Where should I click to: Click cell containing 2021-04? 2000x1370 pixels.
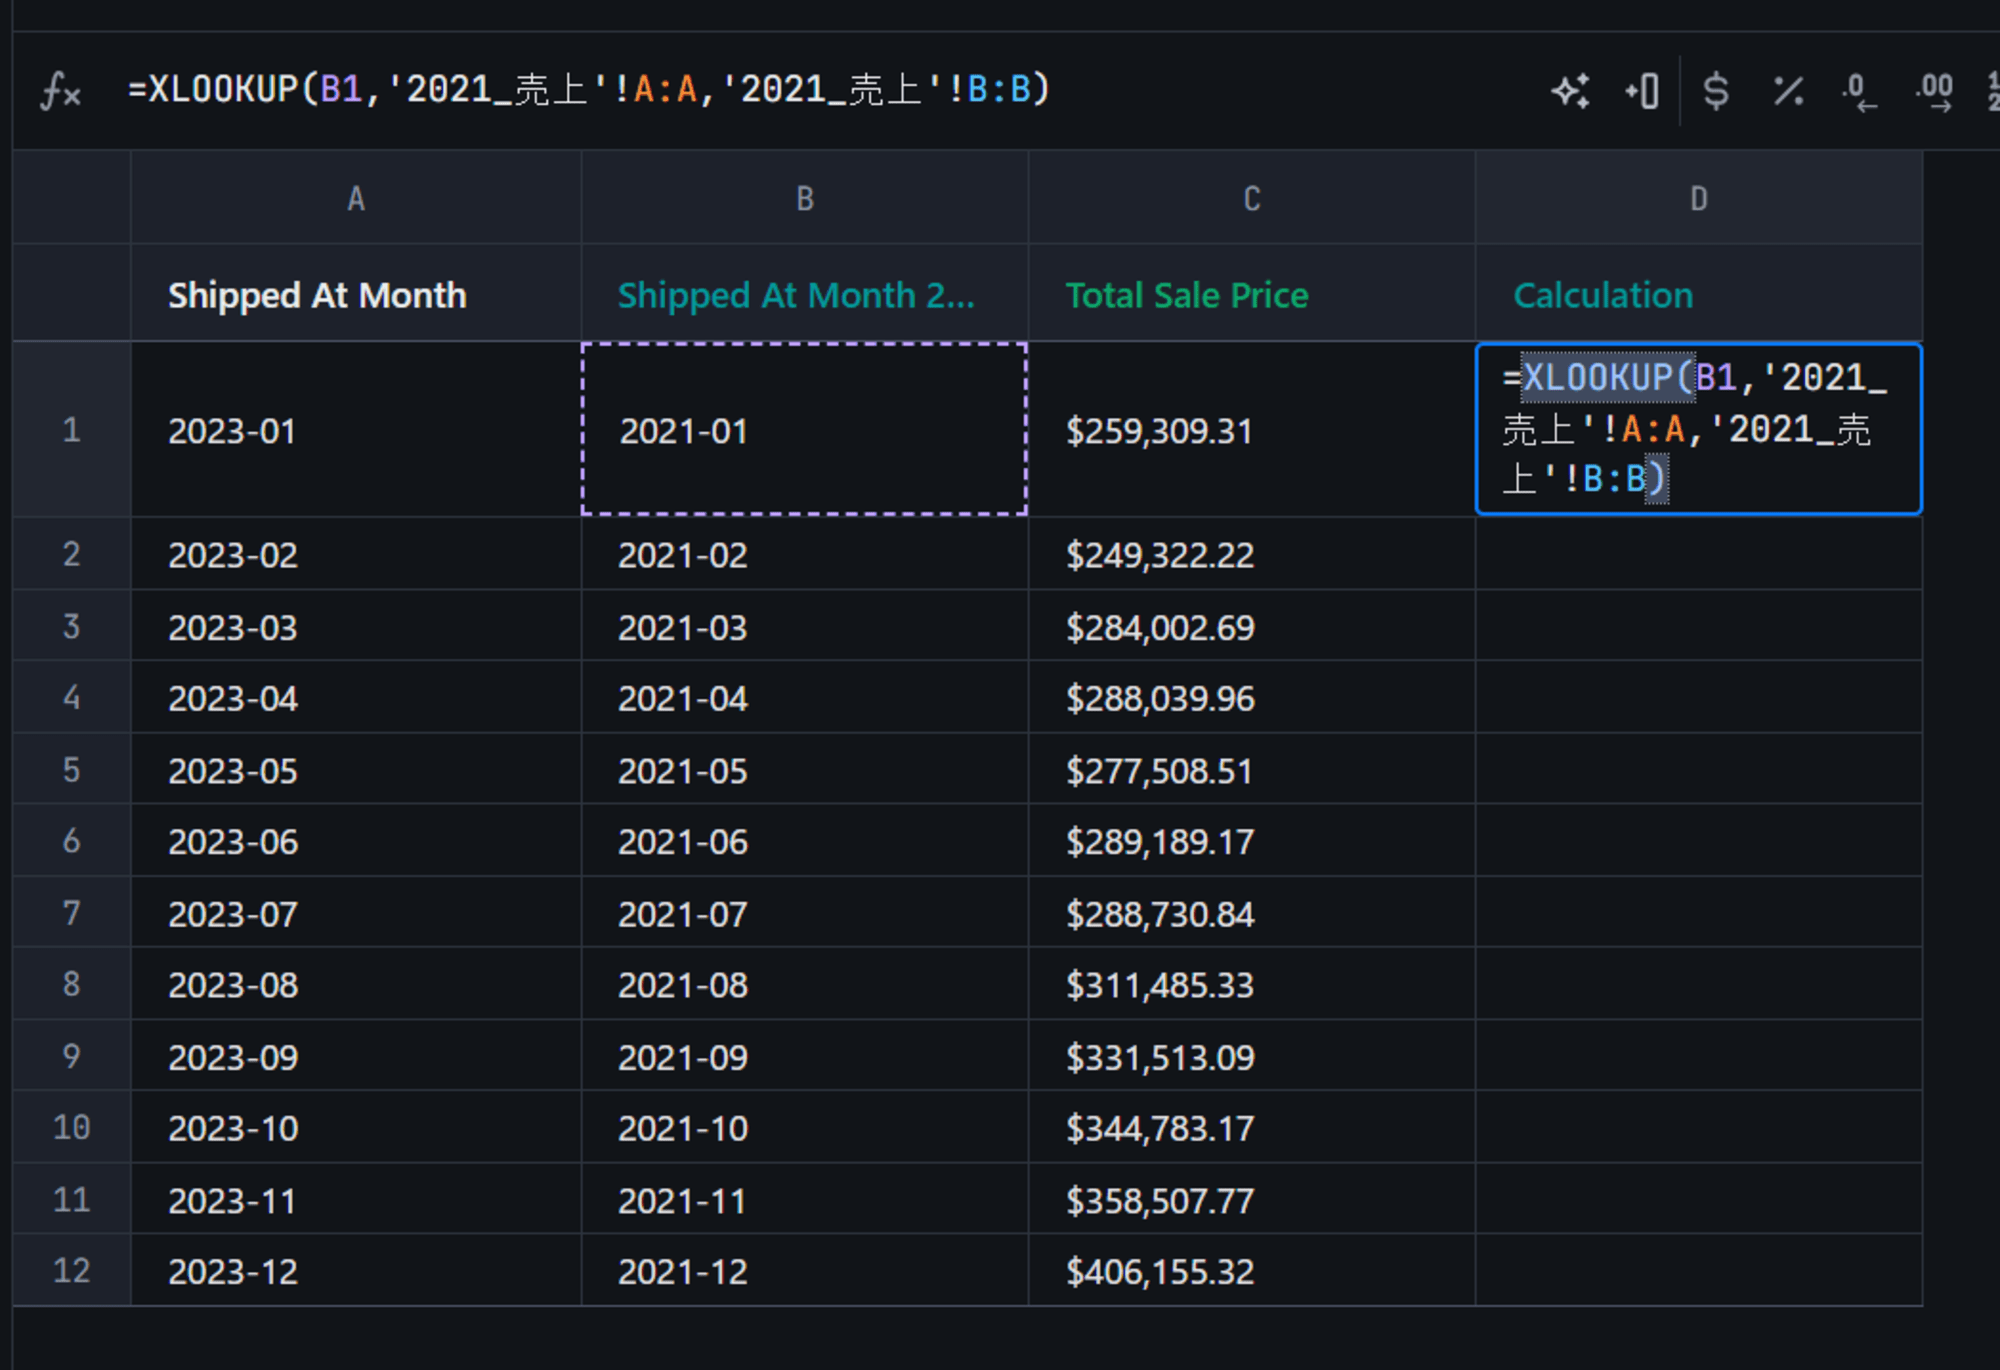(805, 697)
